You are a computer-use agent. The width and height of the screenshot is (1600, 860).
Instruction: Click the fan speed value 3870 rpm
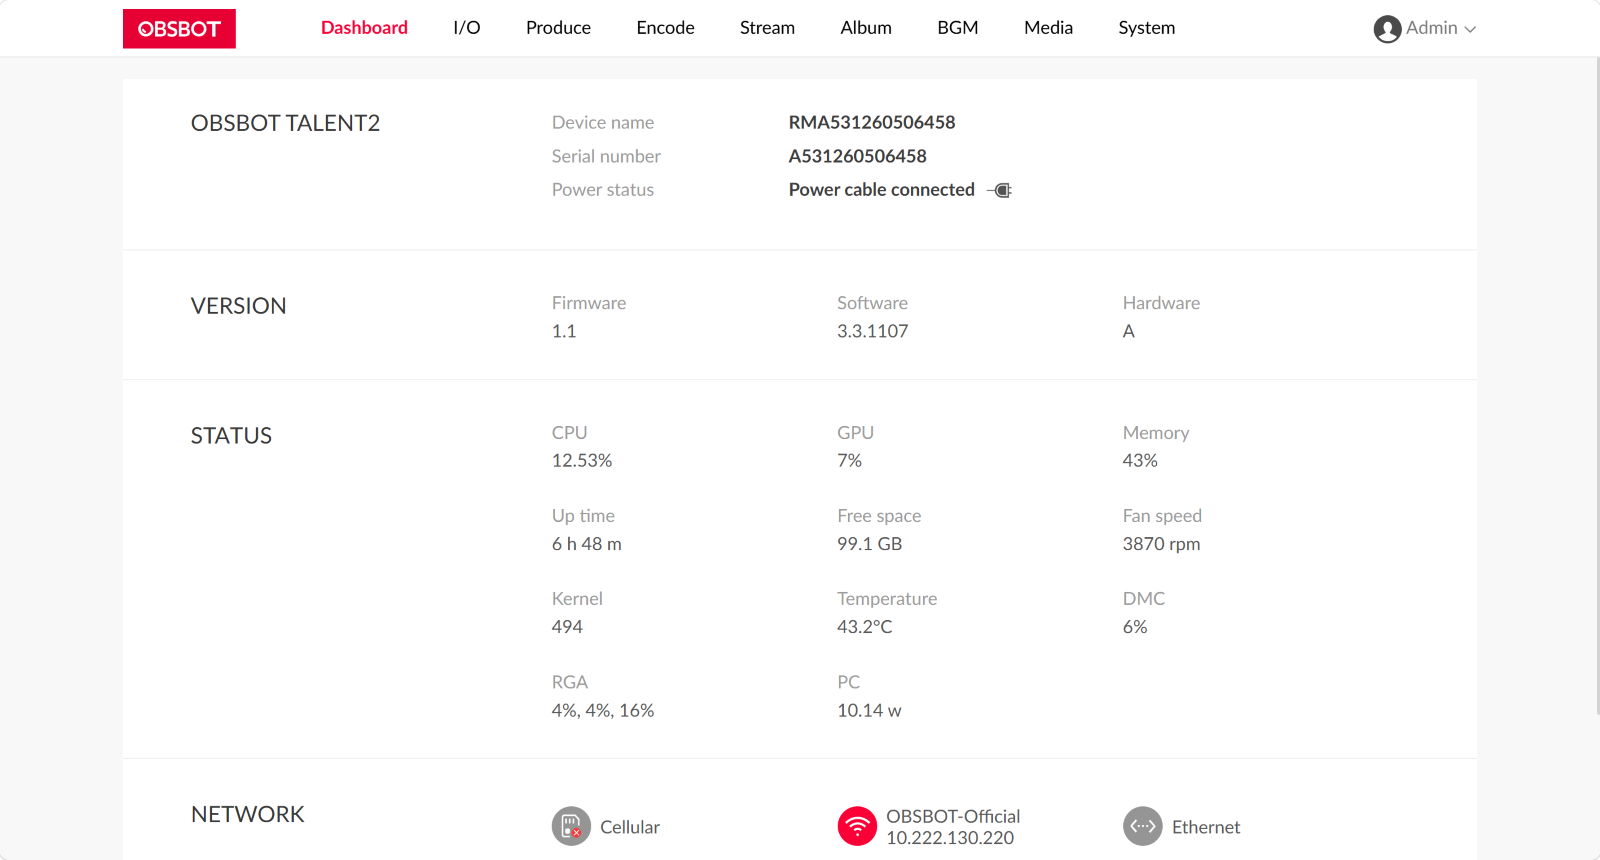[x=1162, y=544]
